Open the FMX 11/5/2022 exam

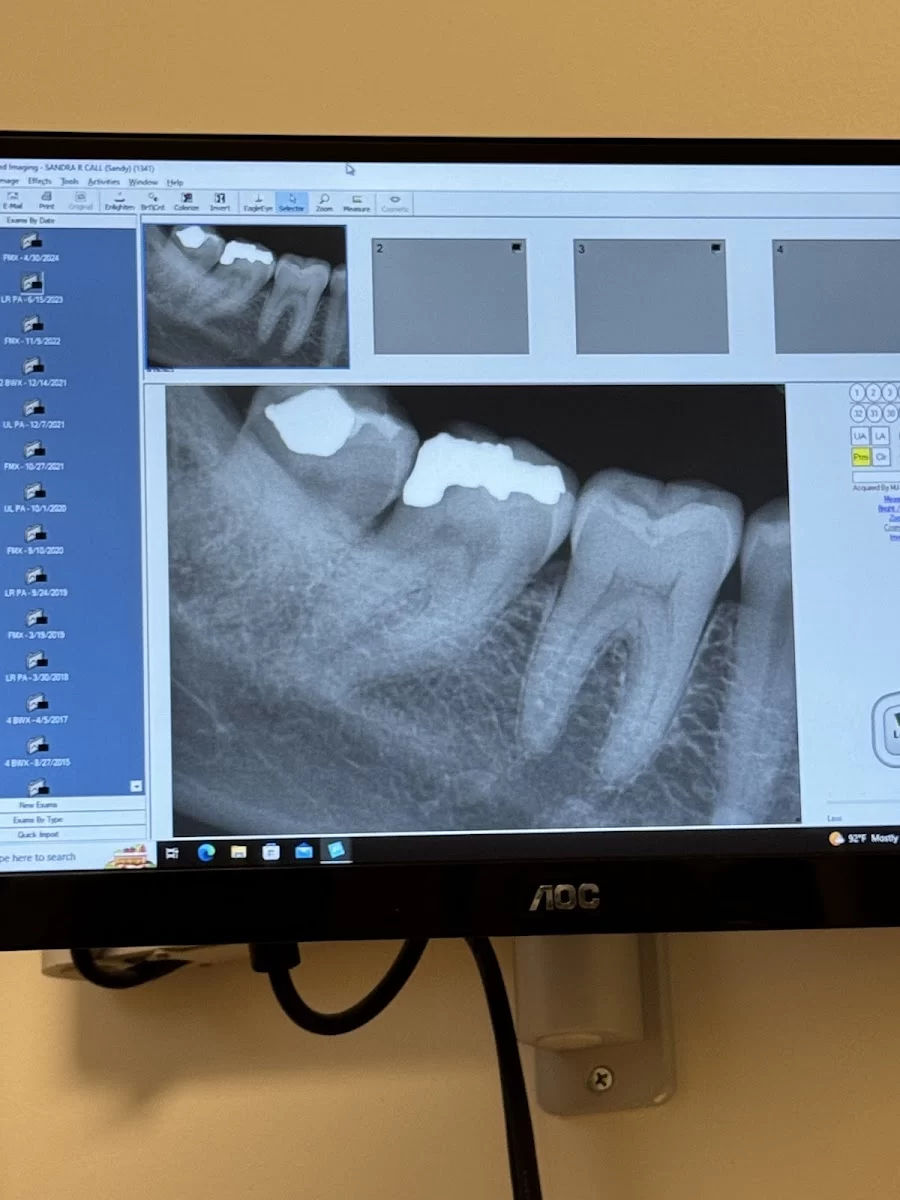pyautogui.click(x=32, y=331)
